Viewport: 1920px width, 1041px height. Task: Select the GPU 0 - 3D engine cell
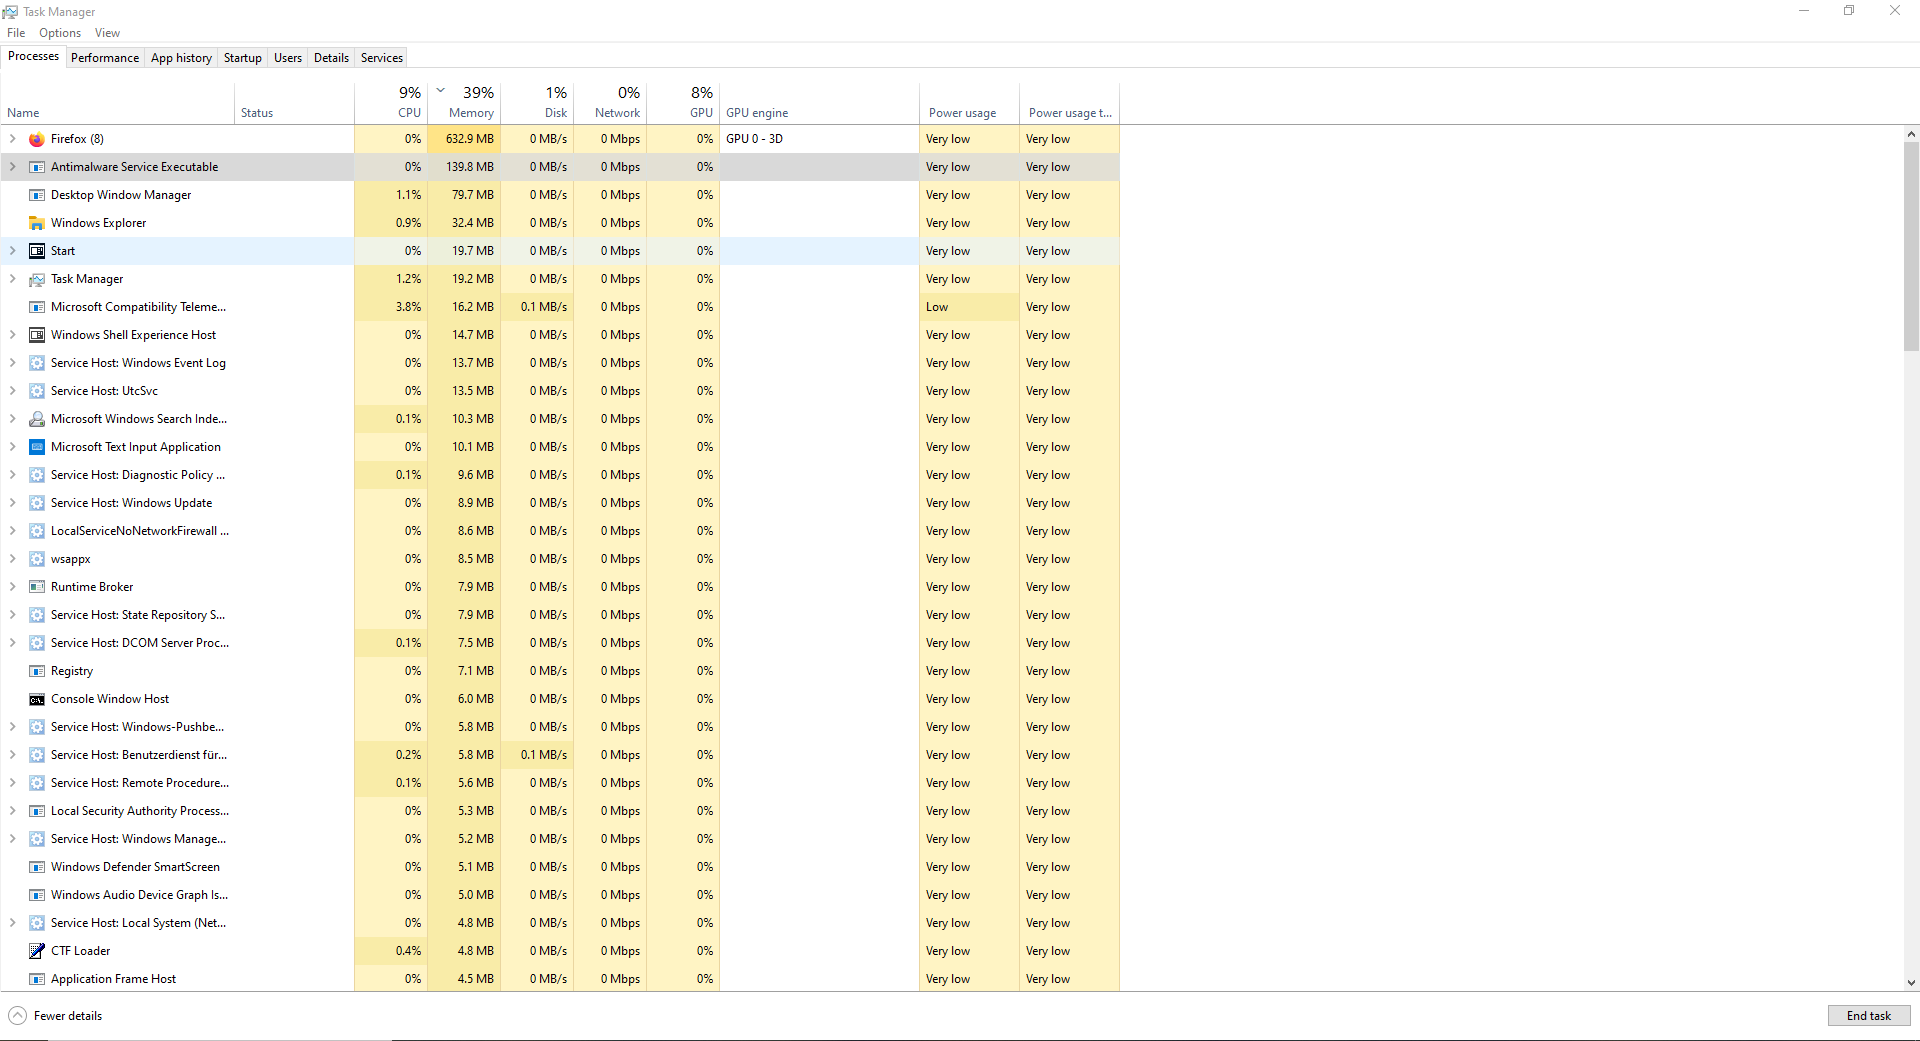819,139
